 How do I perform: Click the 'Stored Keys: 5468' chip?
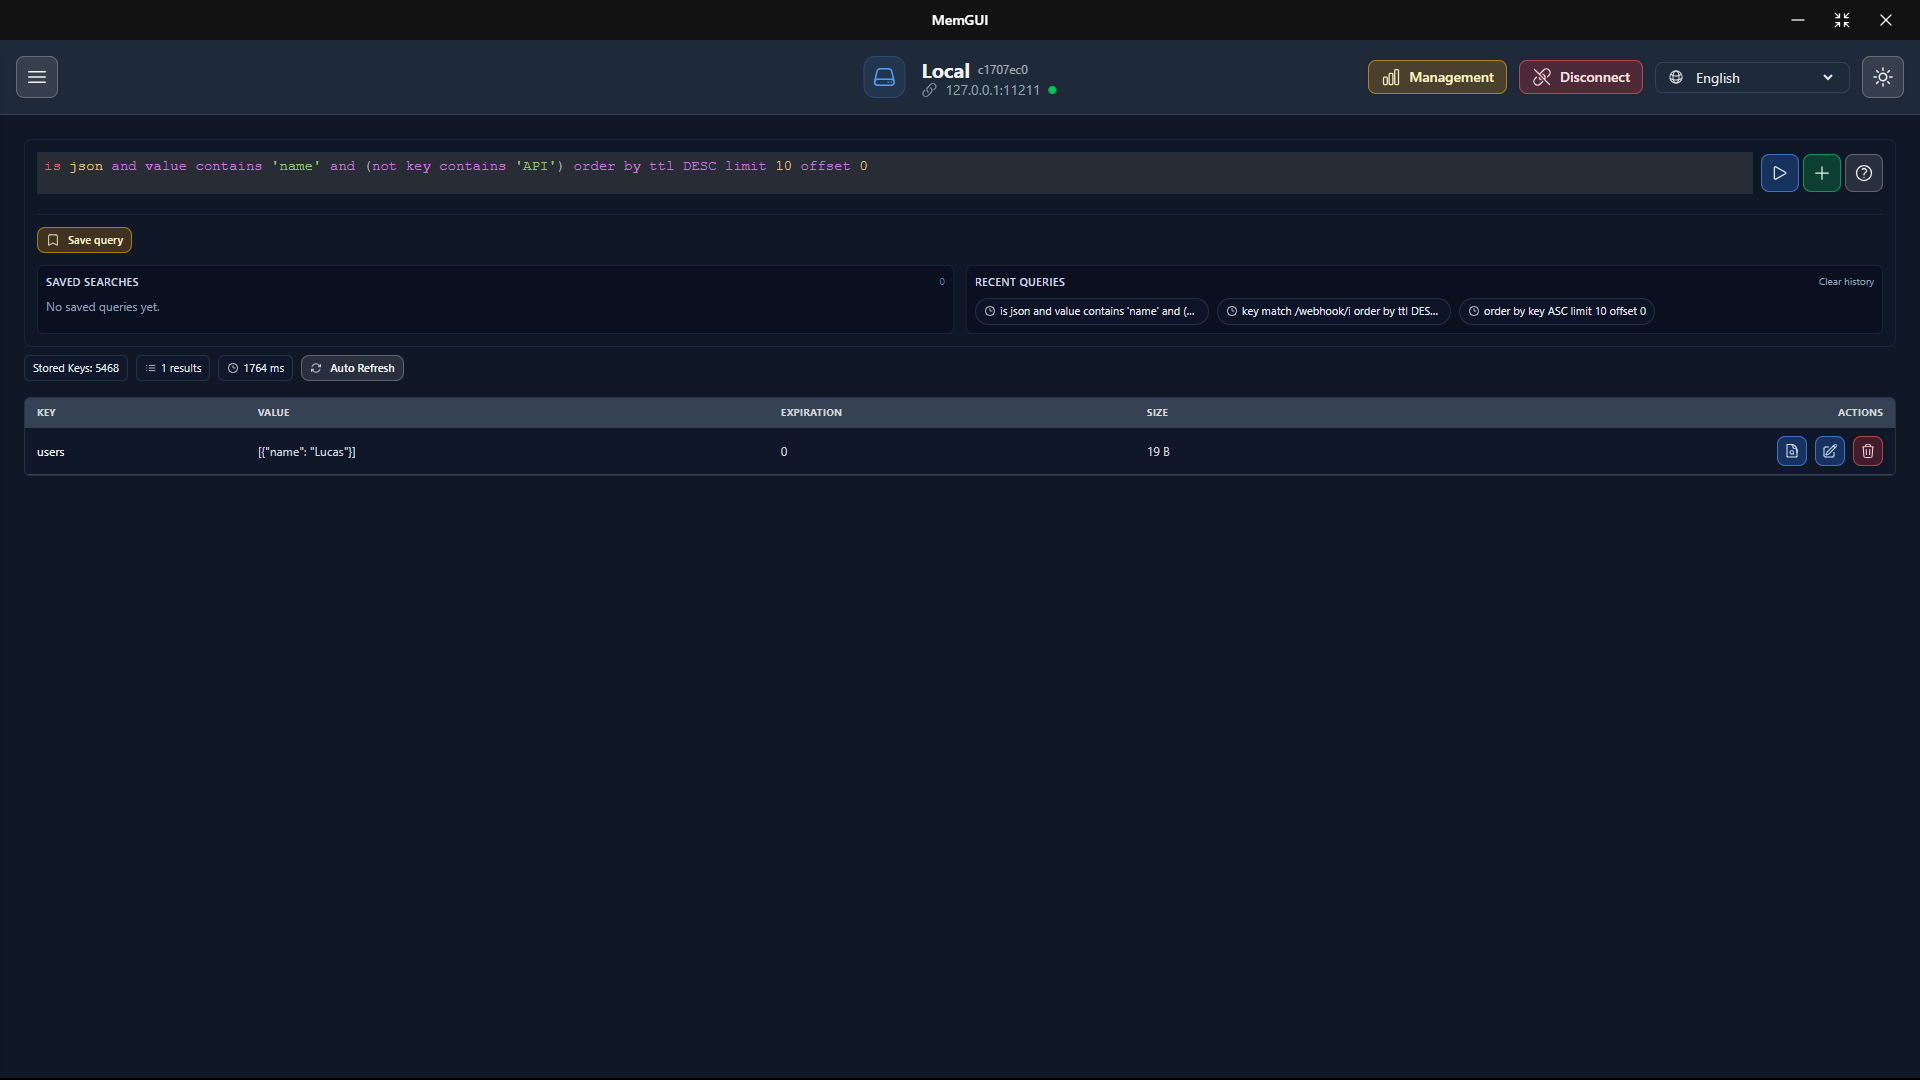click(75, 368)
